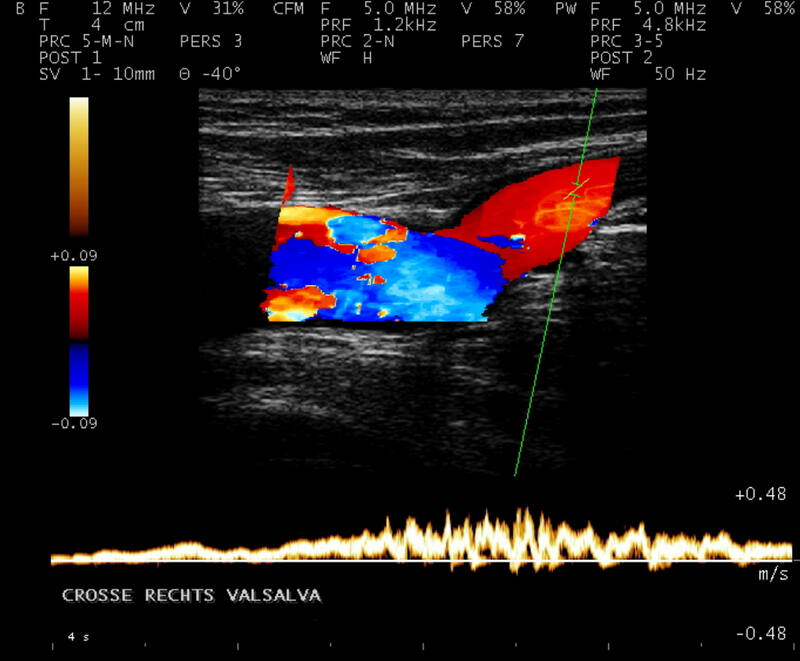Click the blue negative velocity color bar

[79, 380]
